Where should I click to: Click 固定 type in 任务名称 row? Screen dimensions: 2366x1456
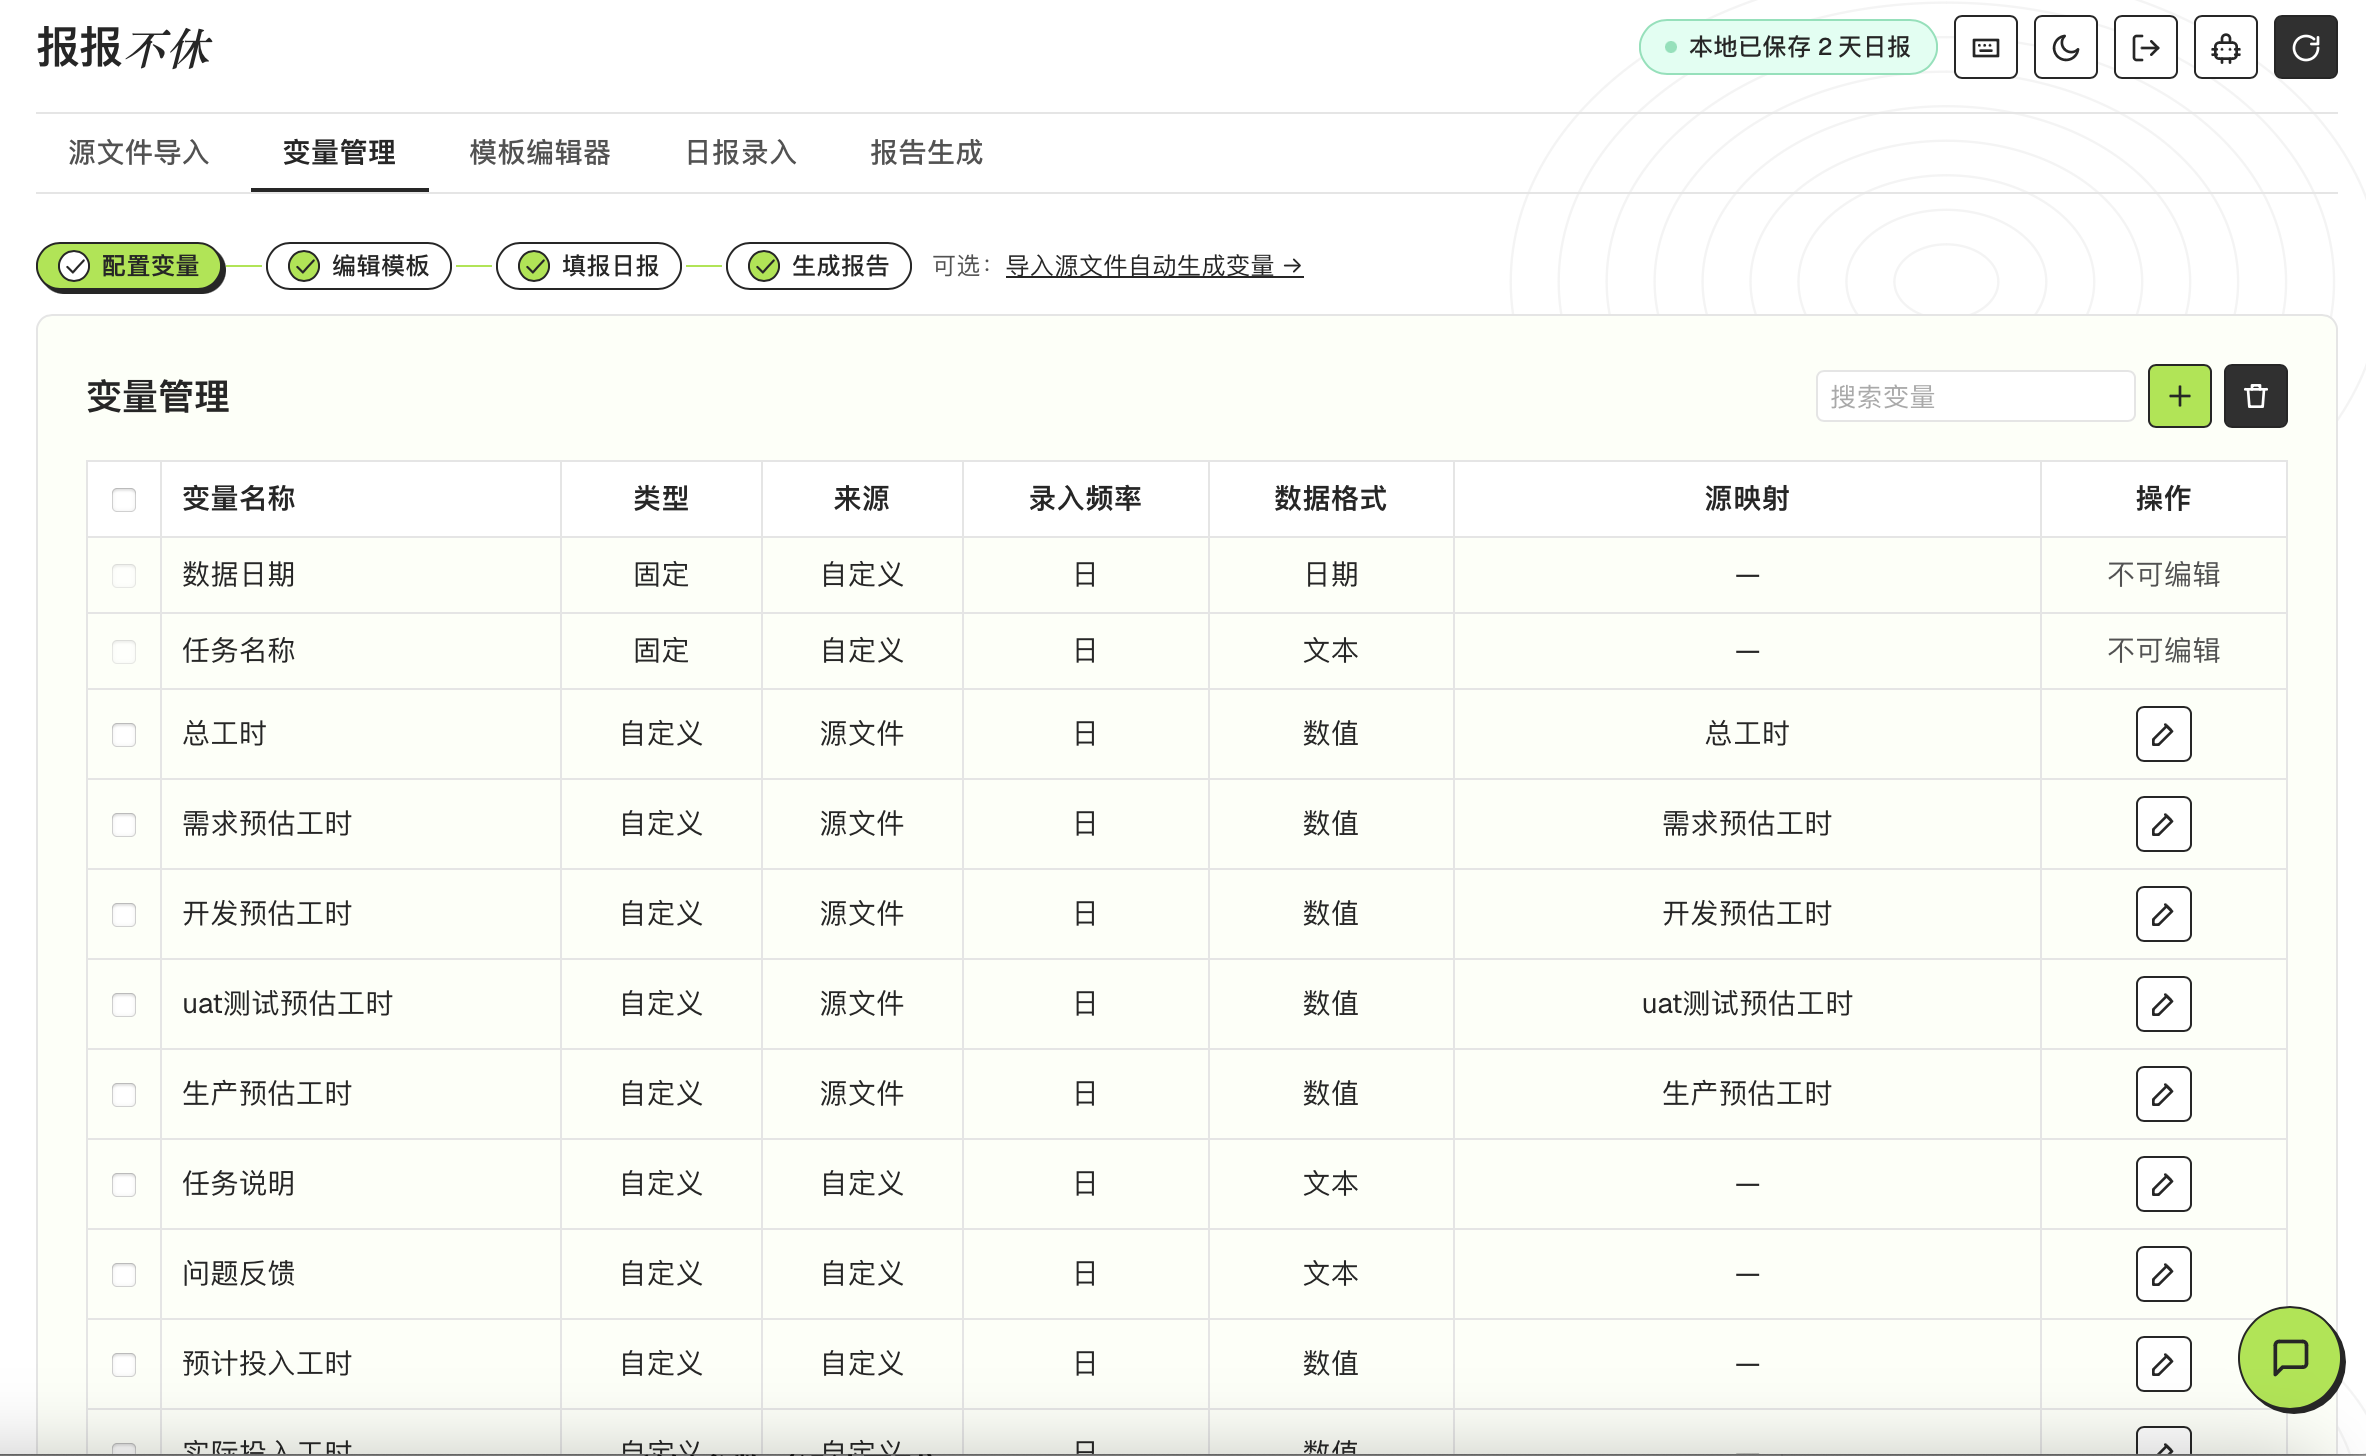pos(661,650)
